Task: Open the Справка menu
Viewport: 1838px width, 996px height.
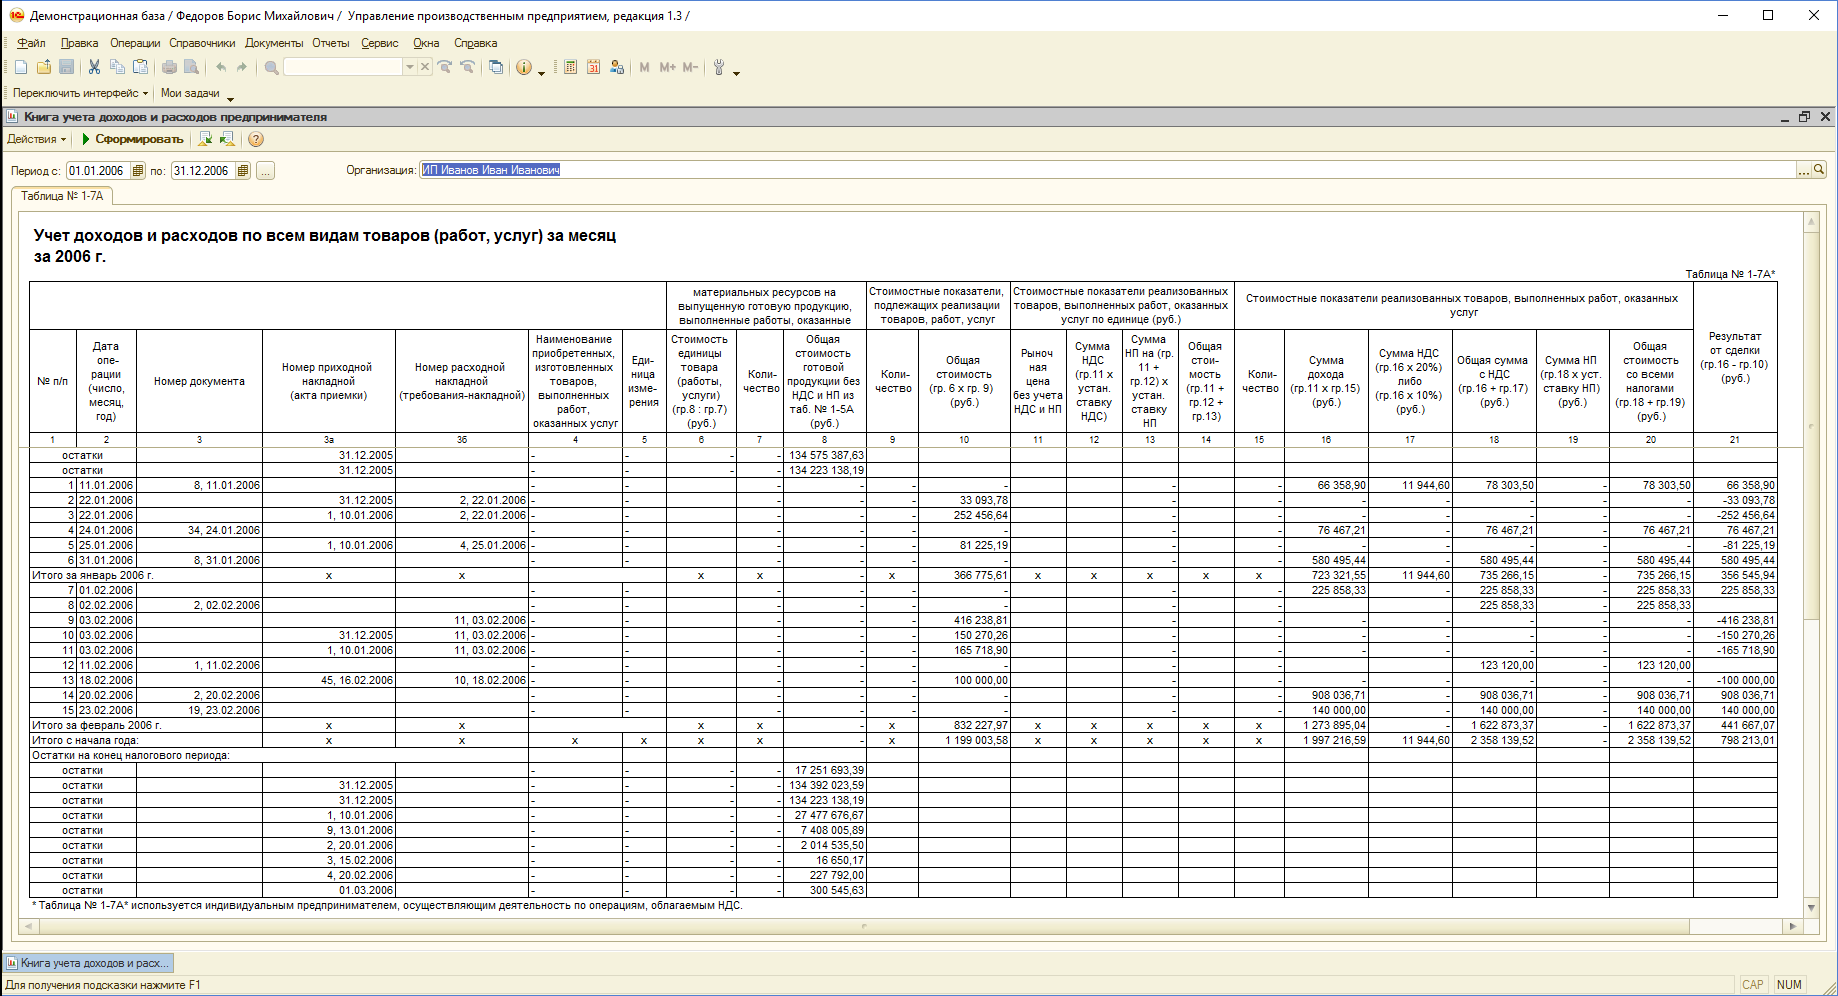Action: coord(475,43)
